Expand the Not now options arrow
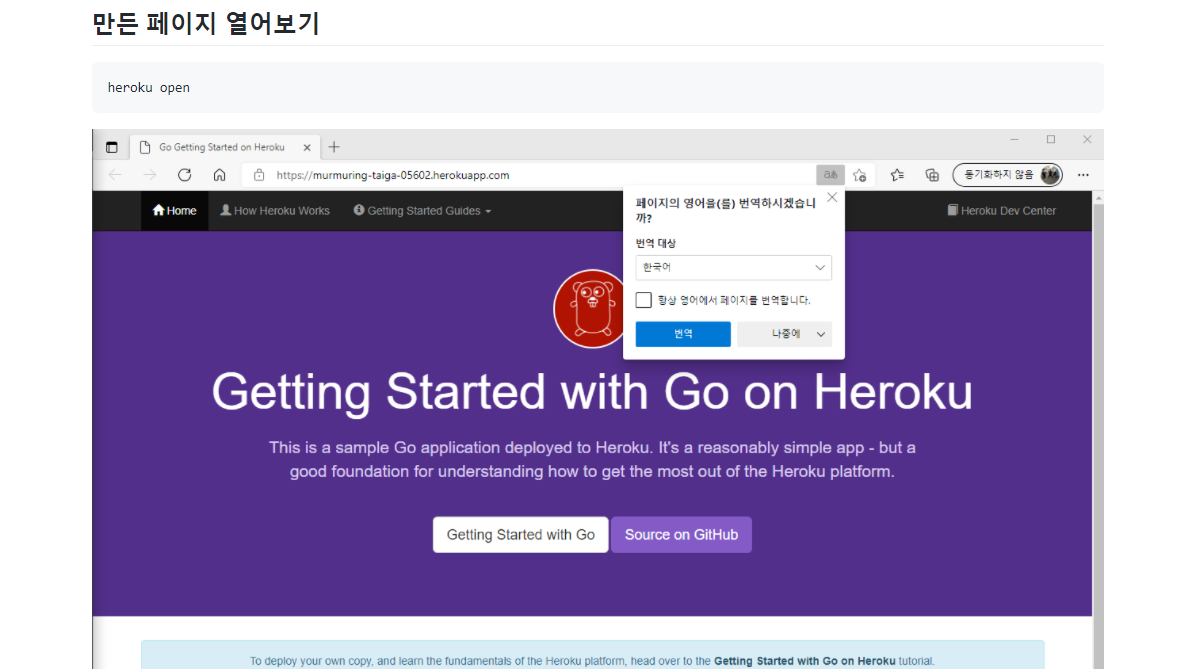Screen dimensions: 1193x669 coord(821,334)
